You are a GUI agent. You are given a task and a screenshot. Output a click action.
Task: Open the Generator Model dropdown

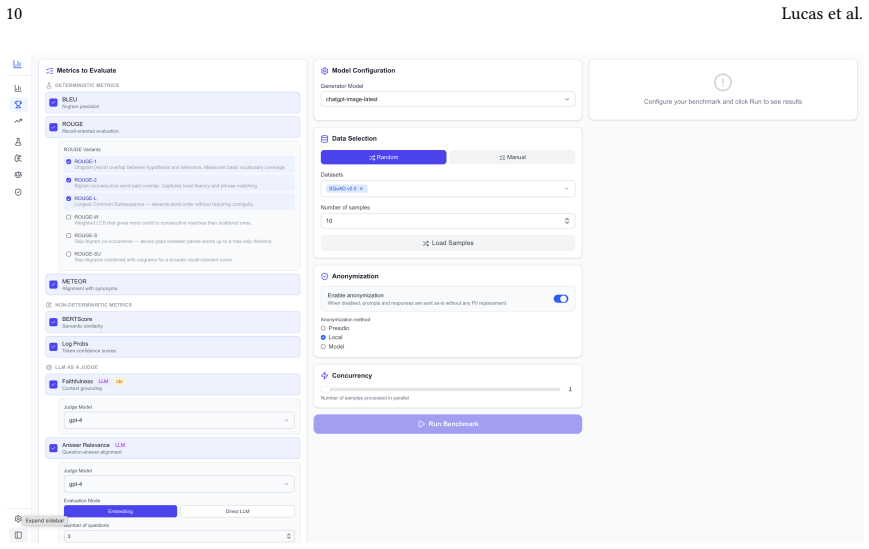(x=448, y=99)
